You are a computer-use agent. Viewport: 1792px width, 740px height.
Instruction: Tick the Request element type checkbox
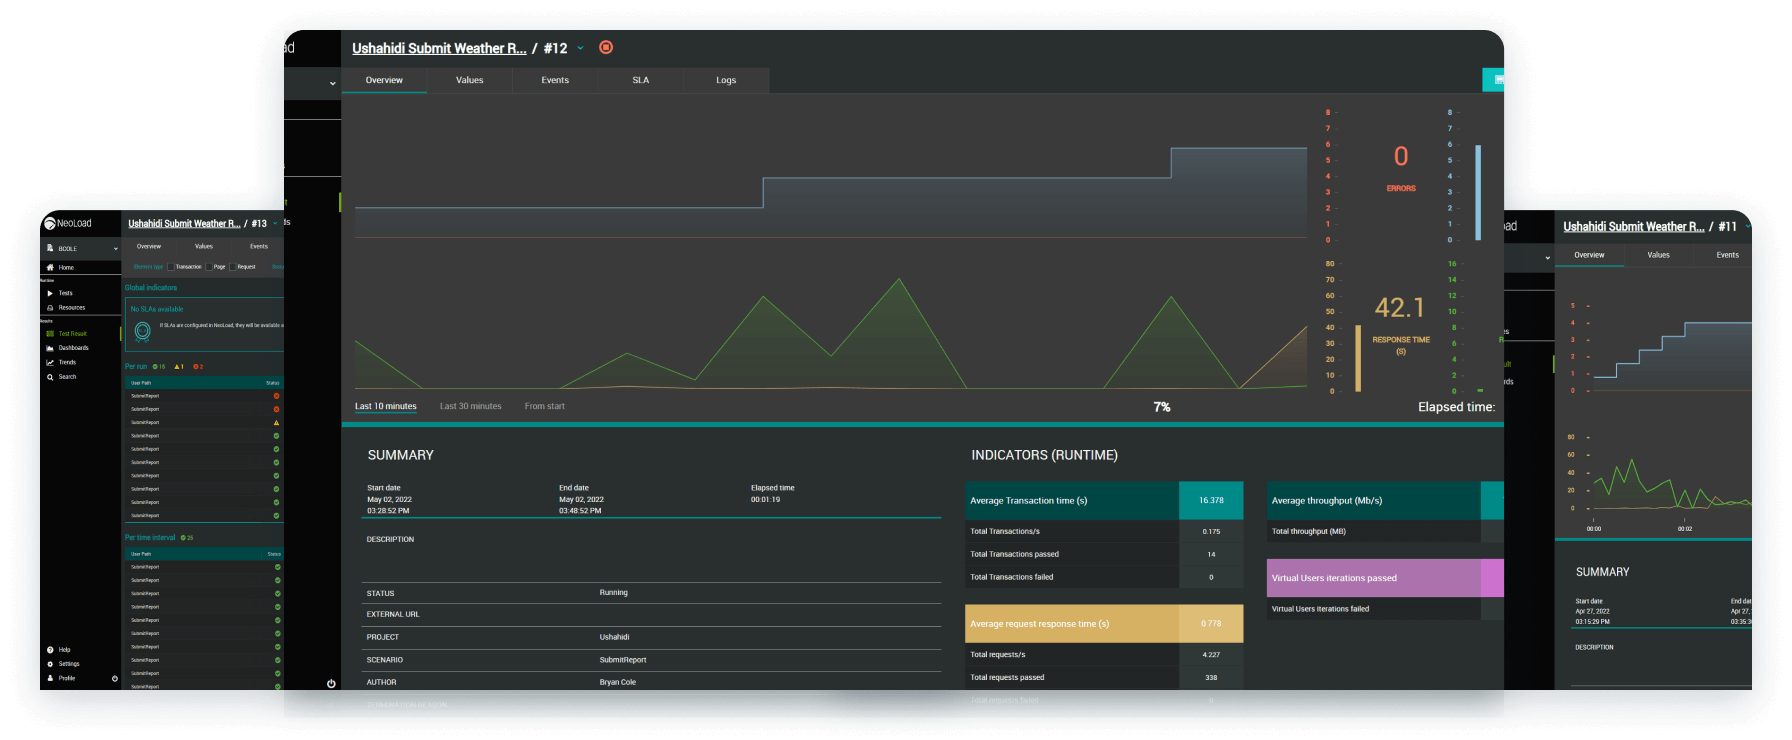click(x=233, y=267)
